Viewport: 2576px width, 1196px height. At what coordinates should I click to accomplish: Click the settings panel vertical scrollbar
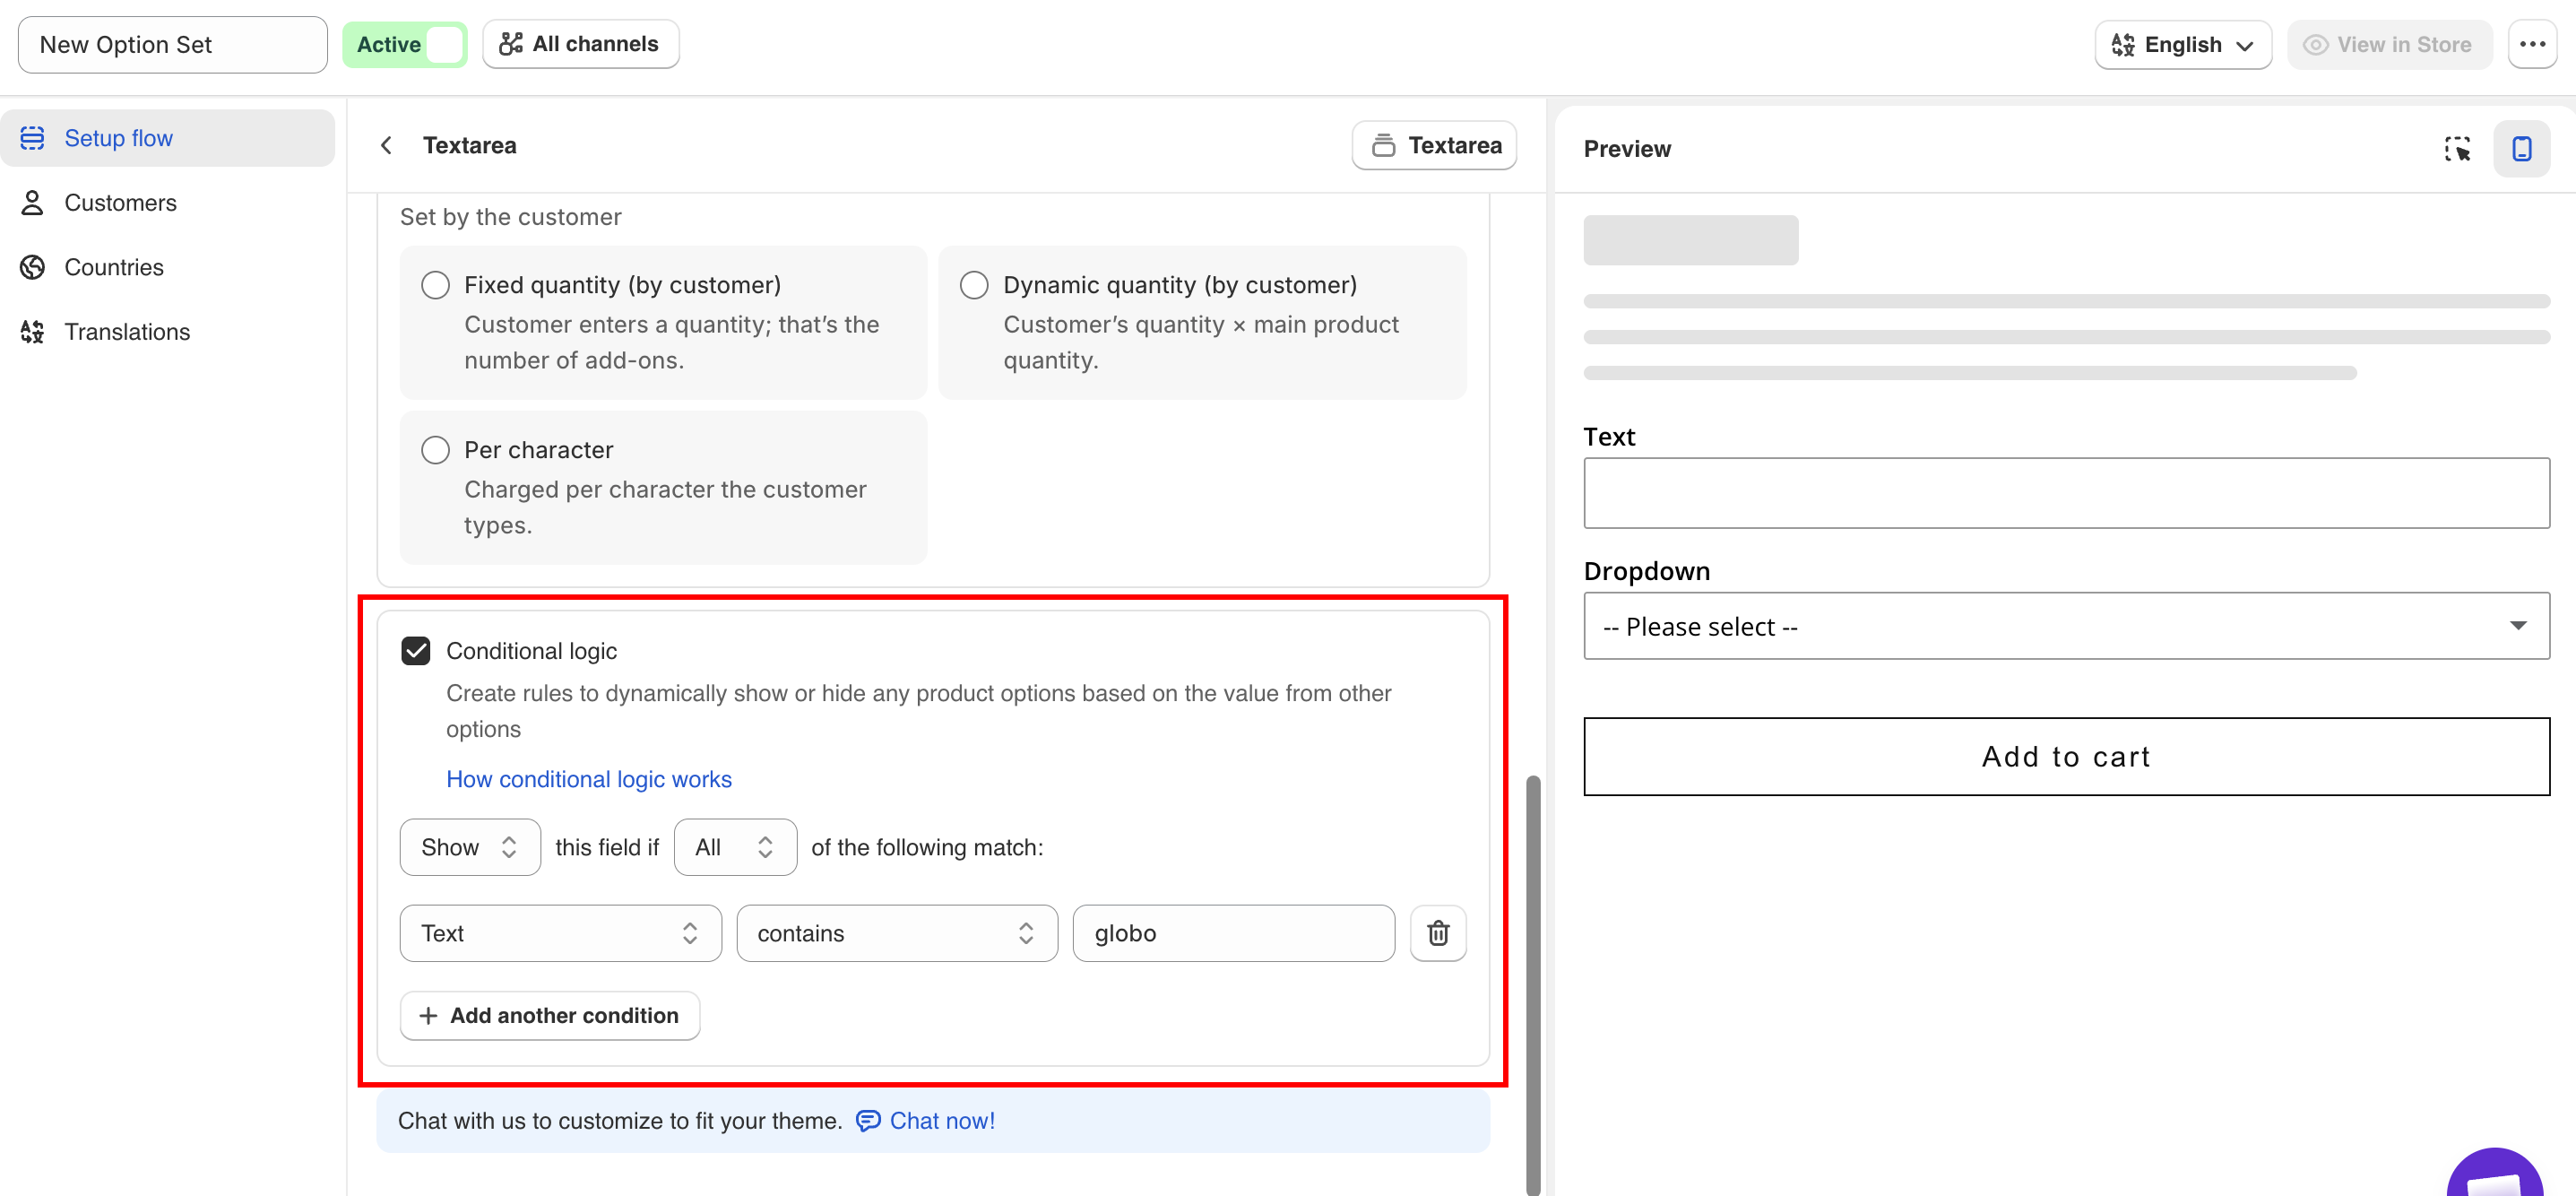(x=1532, y=984)
